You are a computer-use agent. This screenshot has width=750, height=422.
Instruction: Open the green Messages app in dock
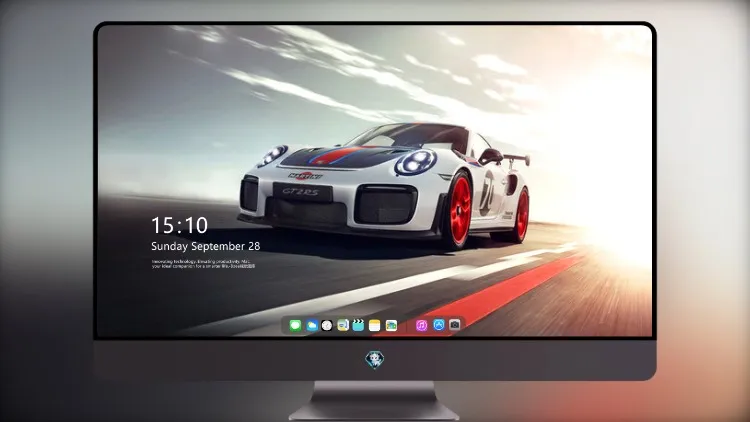[295, 325]
